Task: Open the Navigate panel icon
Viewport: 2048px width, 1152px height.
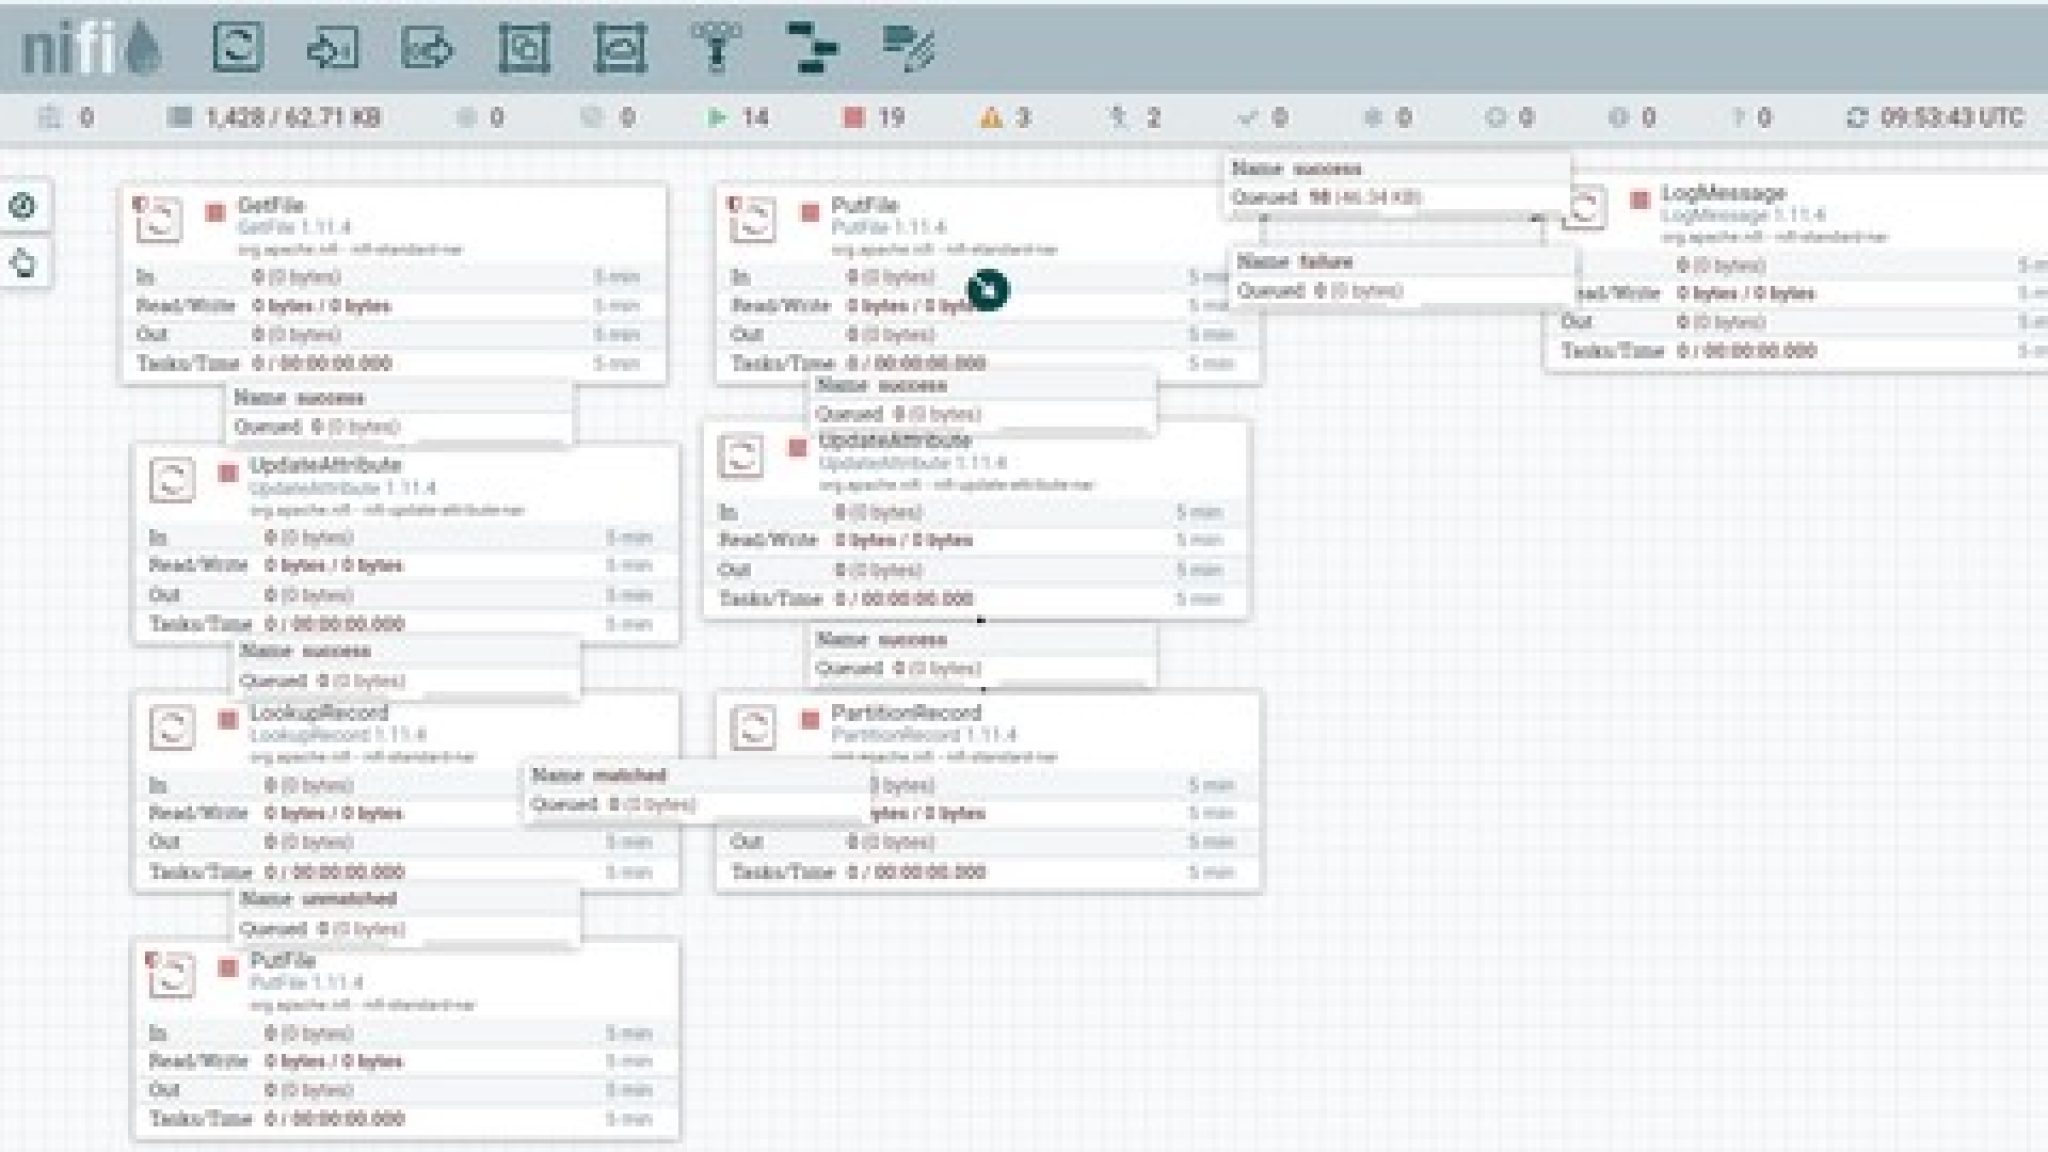Action: (23, 206)
